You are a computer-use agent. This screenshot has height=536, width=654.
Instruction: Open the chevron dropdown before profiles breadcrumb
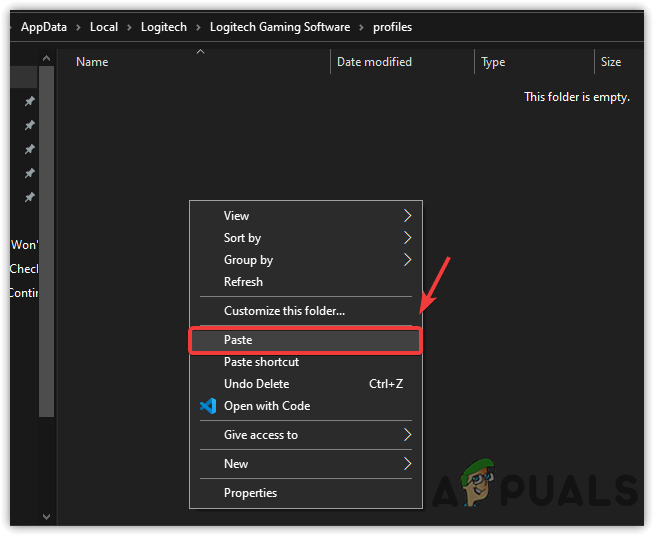click(x=362, y=28)
